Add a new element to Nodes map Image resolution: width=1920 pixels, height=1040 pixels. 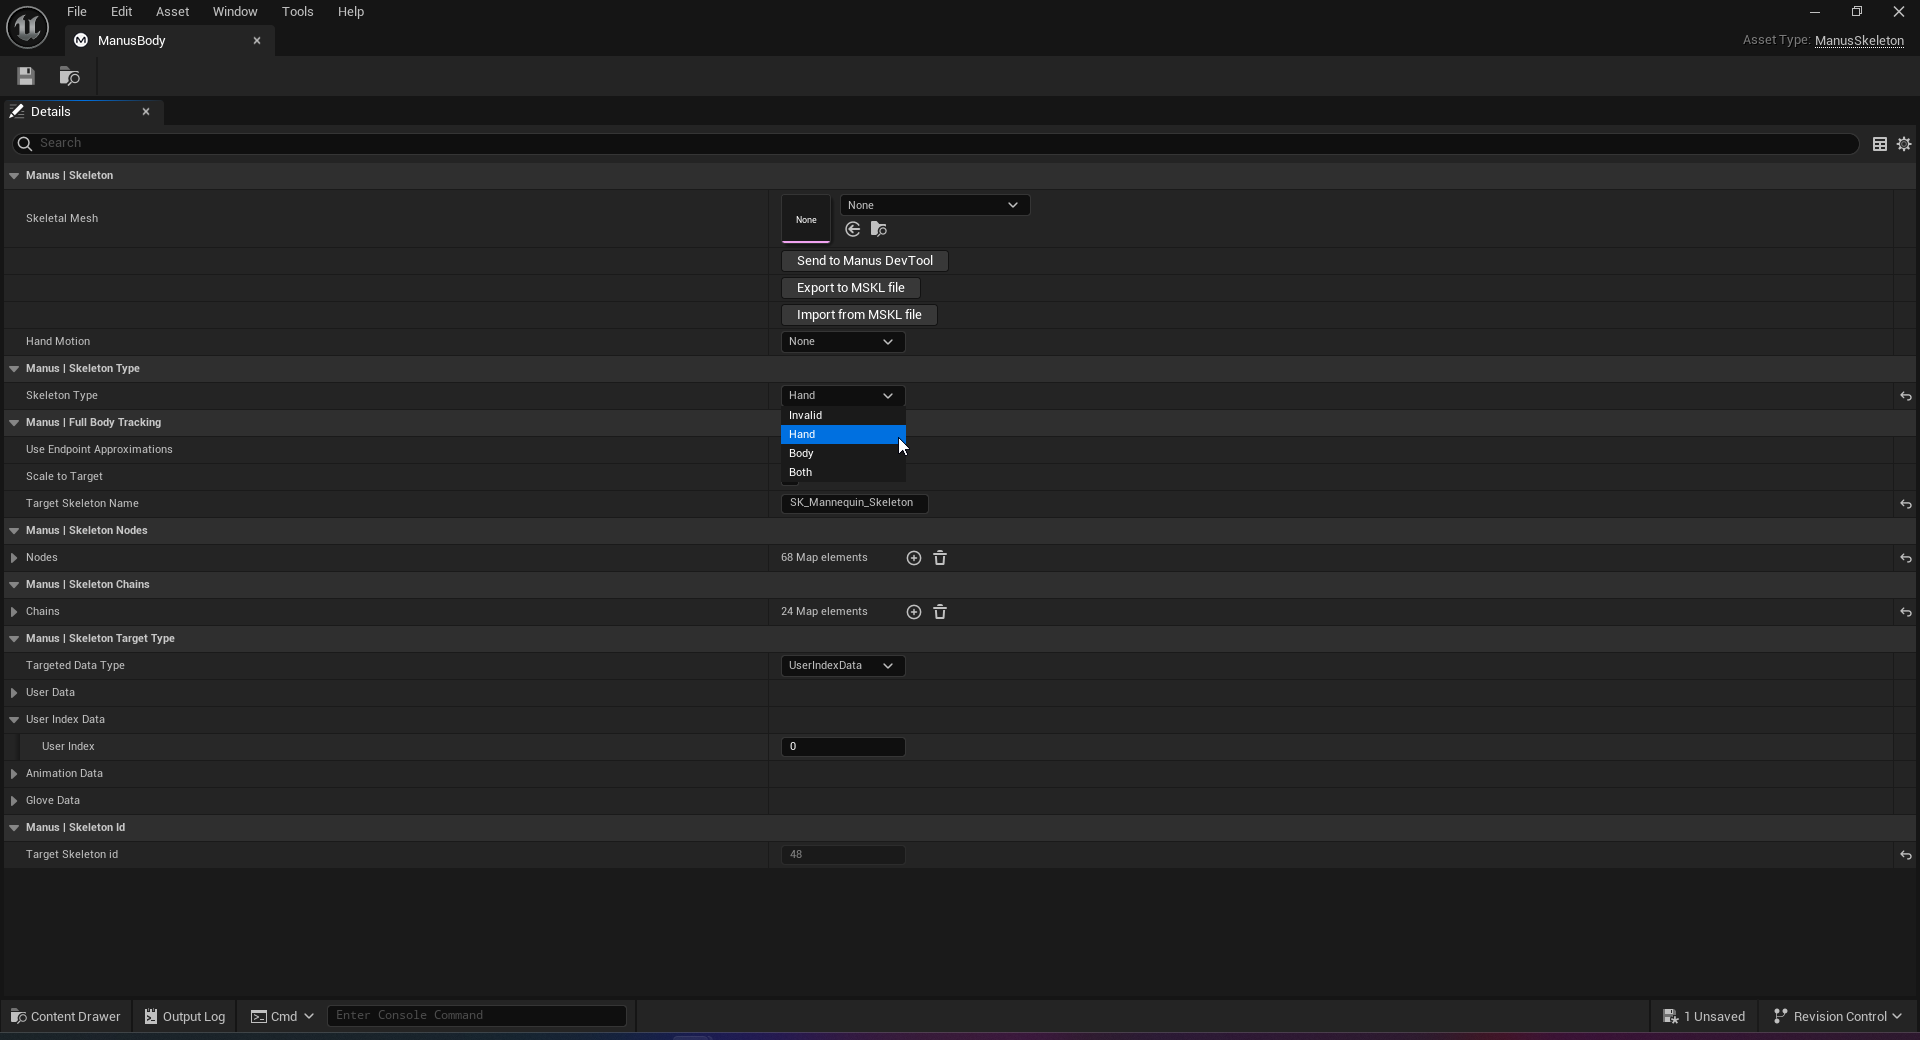(x=913, y=558)
